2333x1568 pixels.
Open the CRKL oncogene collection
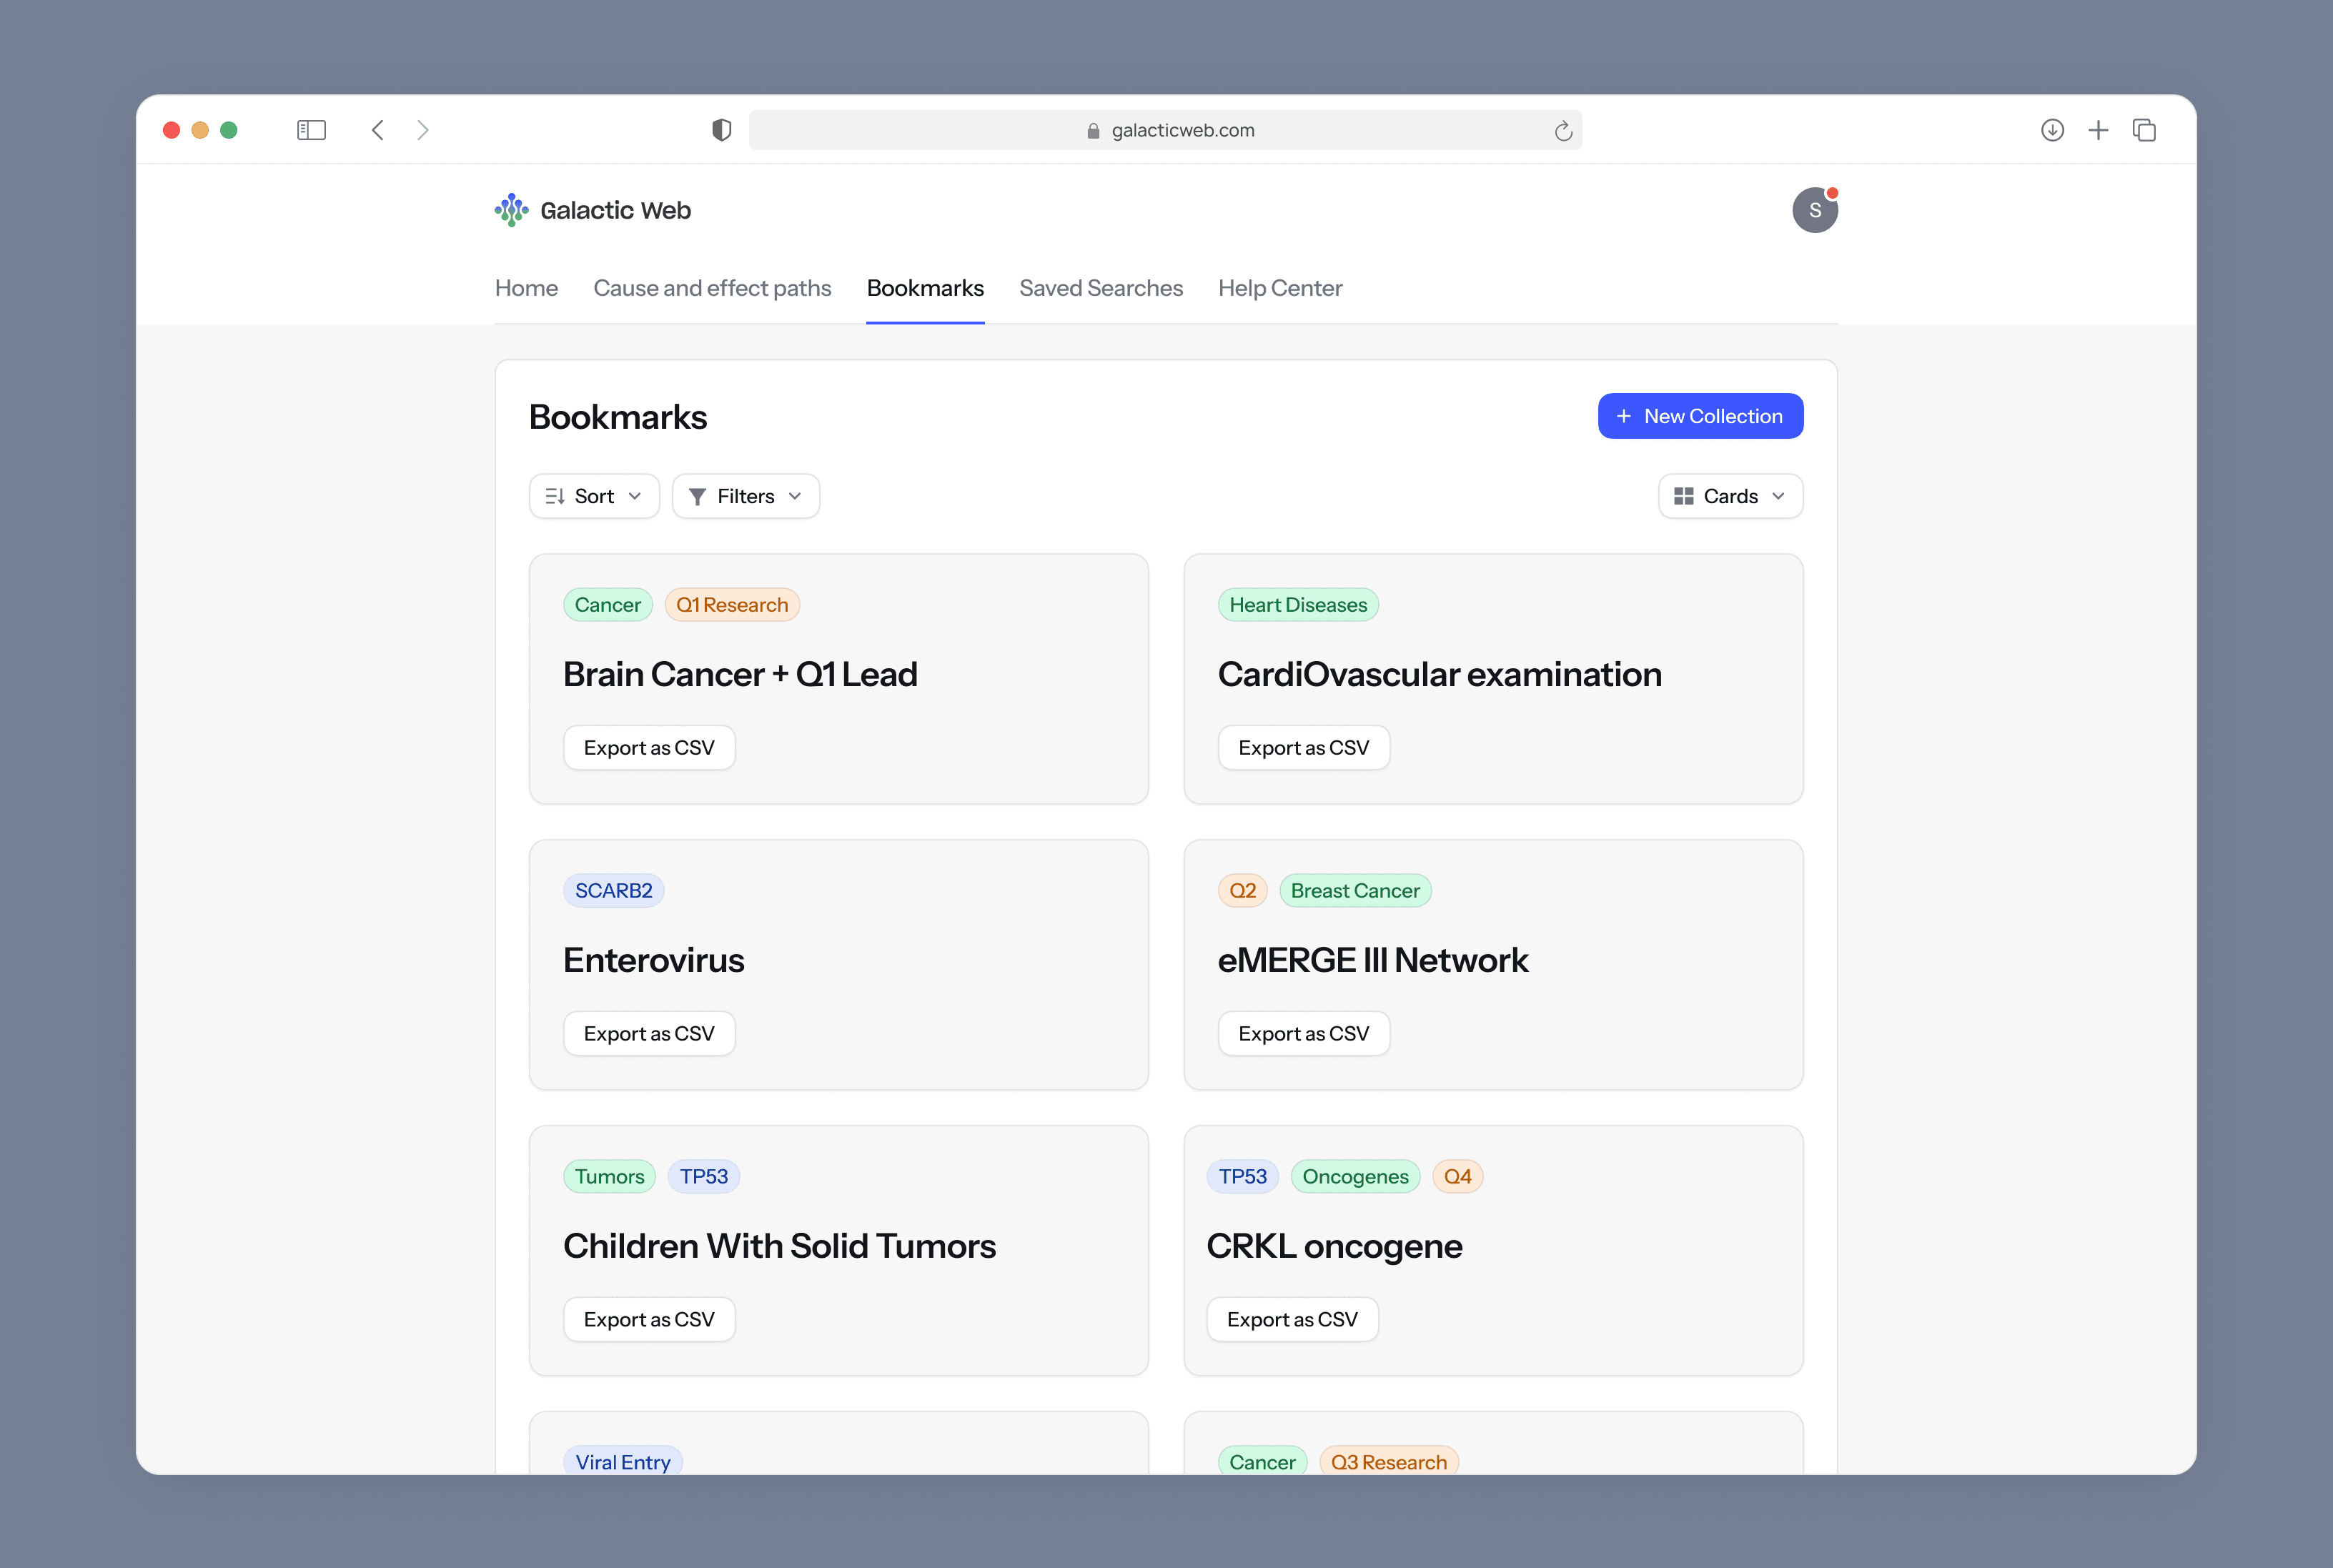pos(1334,1247)
